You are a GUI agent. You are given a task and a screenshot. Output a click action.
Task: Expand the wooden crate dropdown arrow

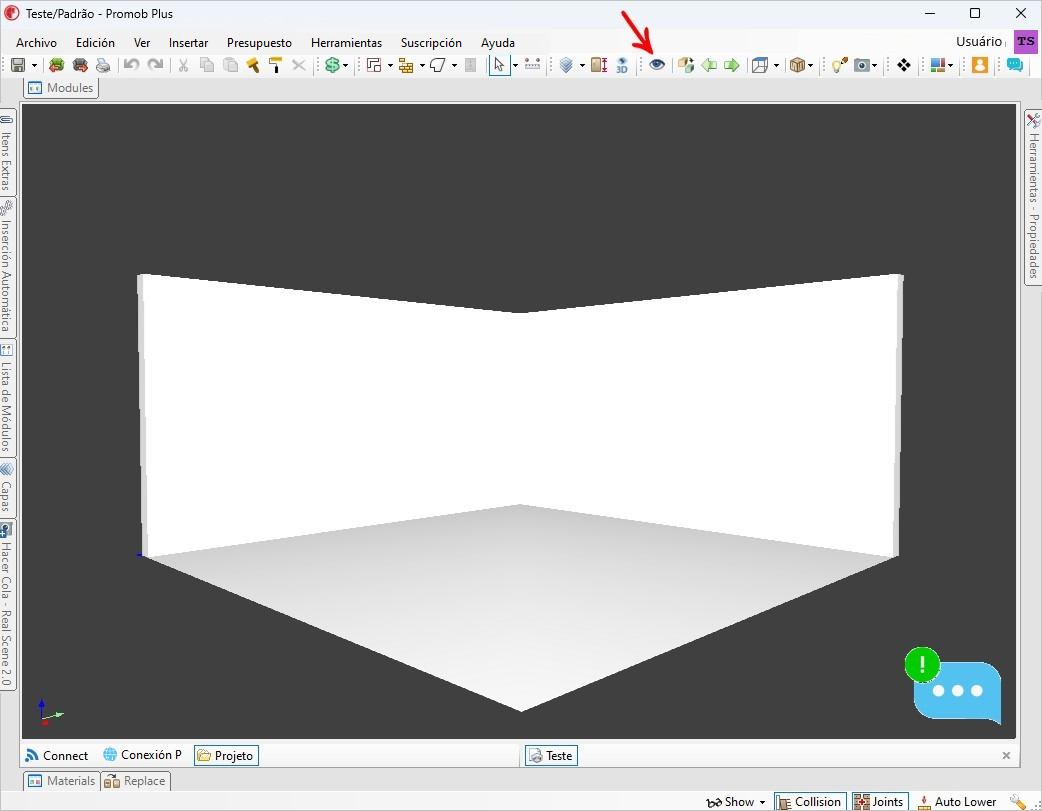pyautogui.click(x=810, y=65)
